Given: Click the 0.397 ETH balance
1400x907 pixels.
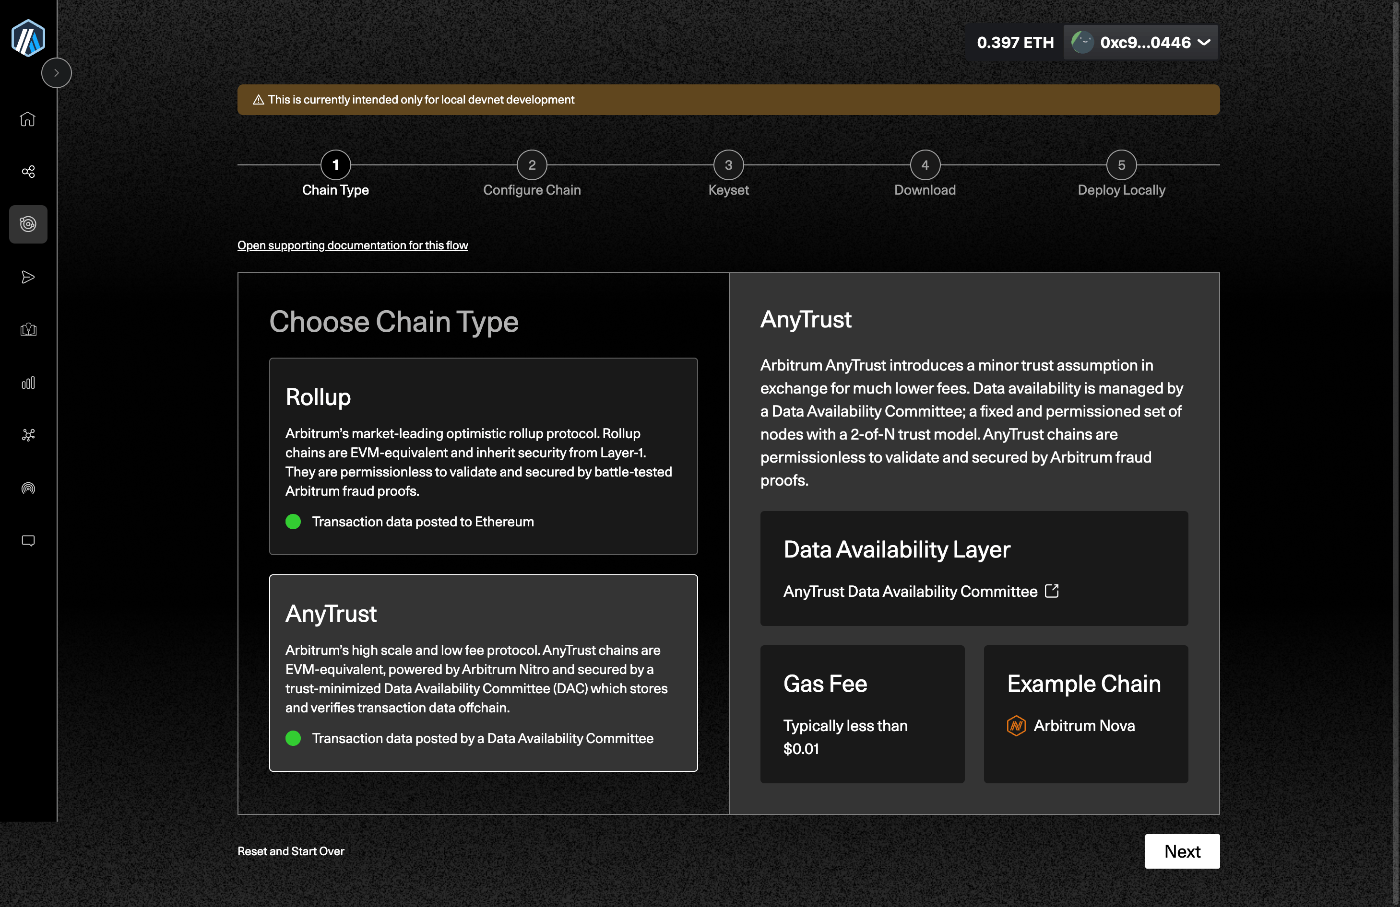Looking at the screenshot, I should [x=1015, y=42].
